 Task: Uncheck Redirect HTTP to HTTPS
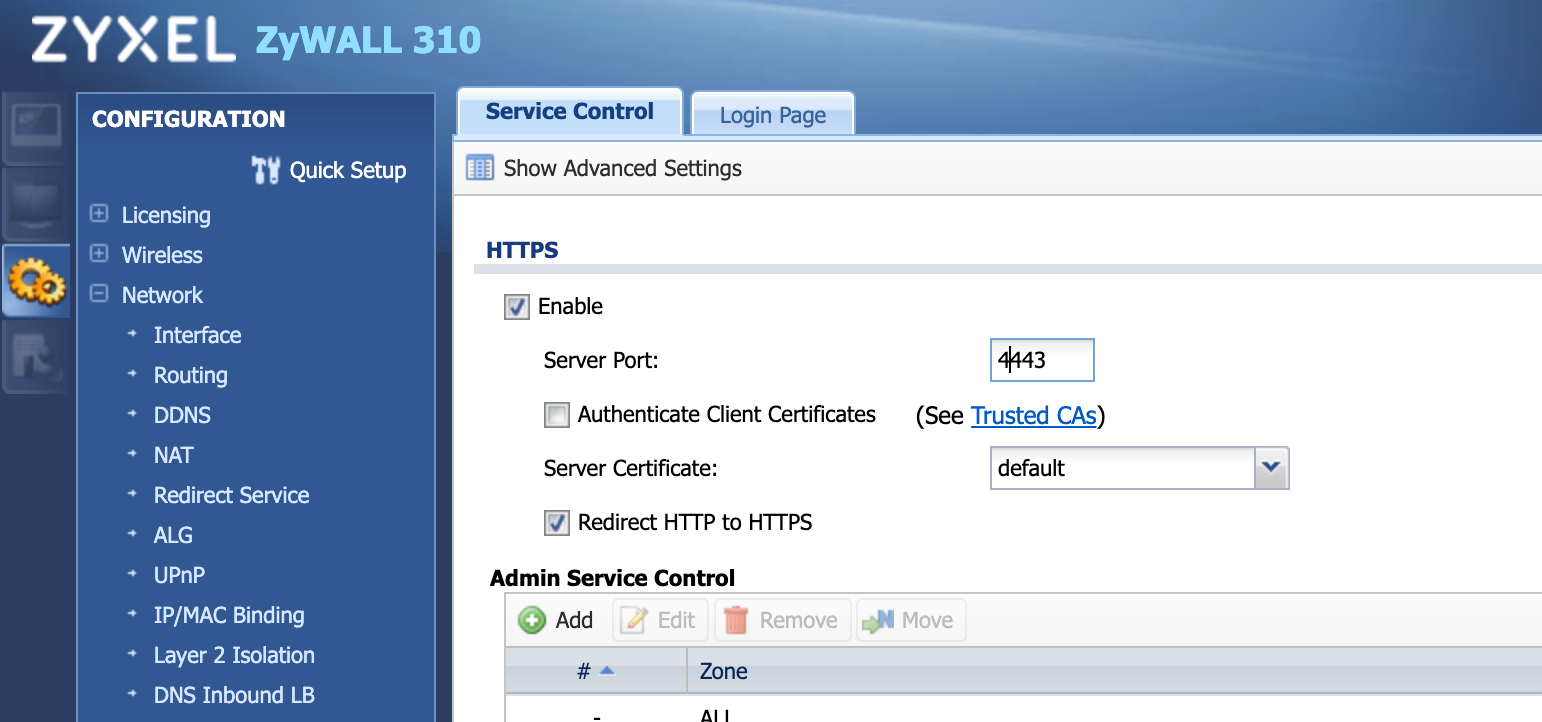(x=556, y=522)
